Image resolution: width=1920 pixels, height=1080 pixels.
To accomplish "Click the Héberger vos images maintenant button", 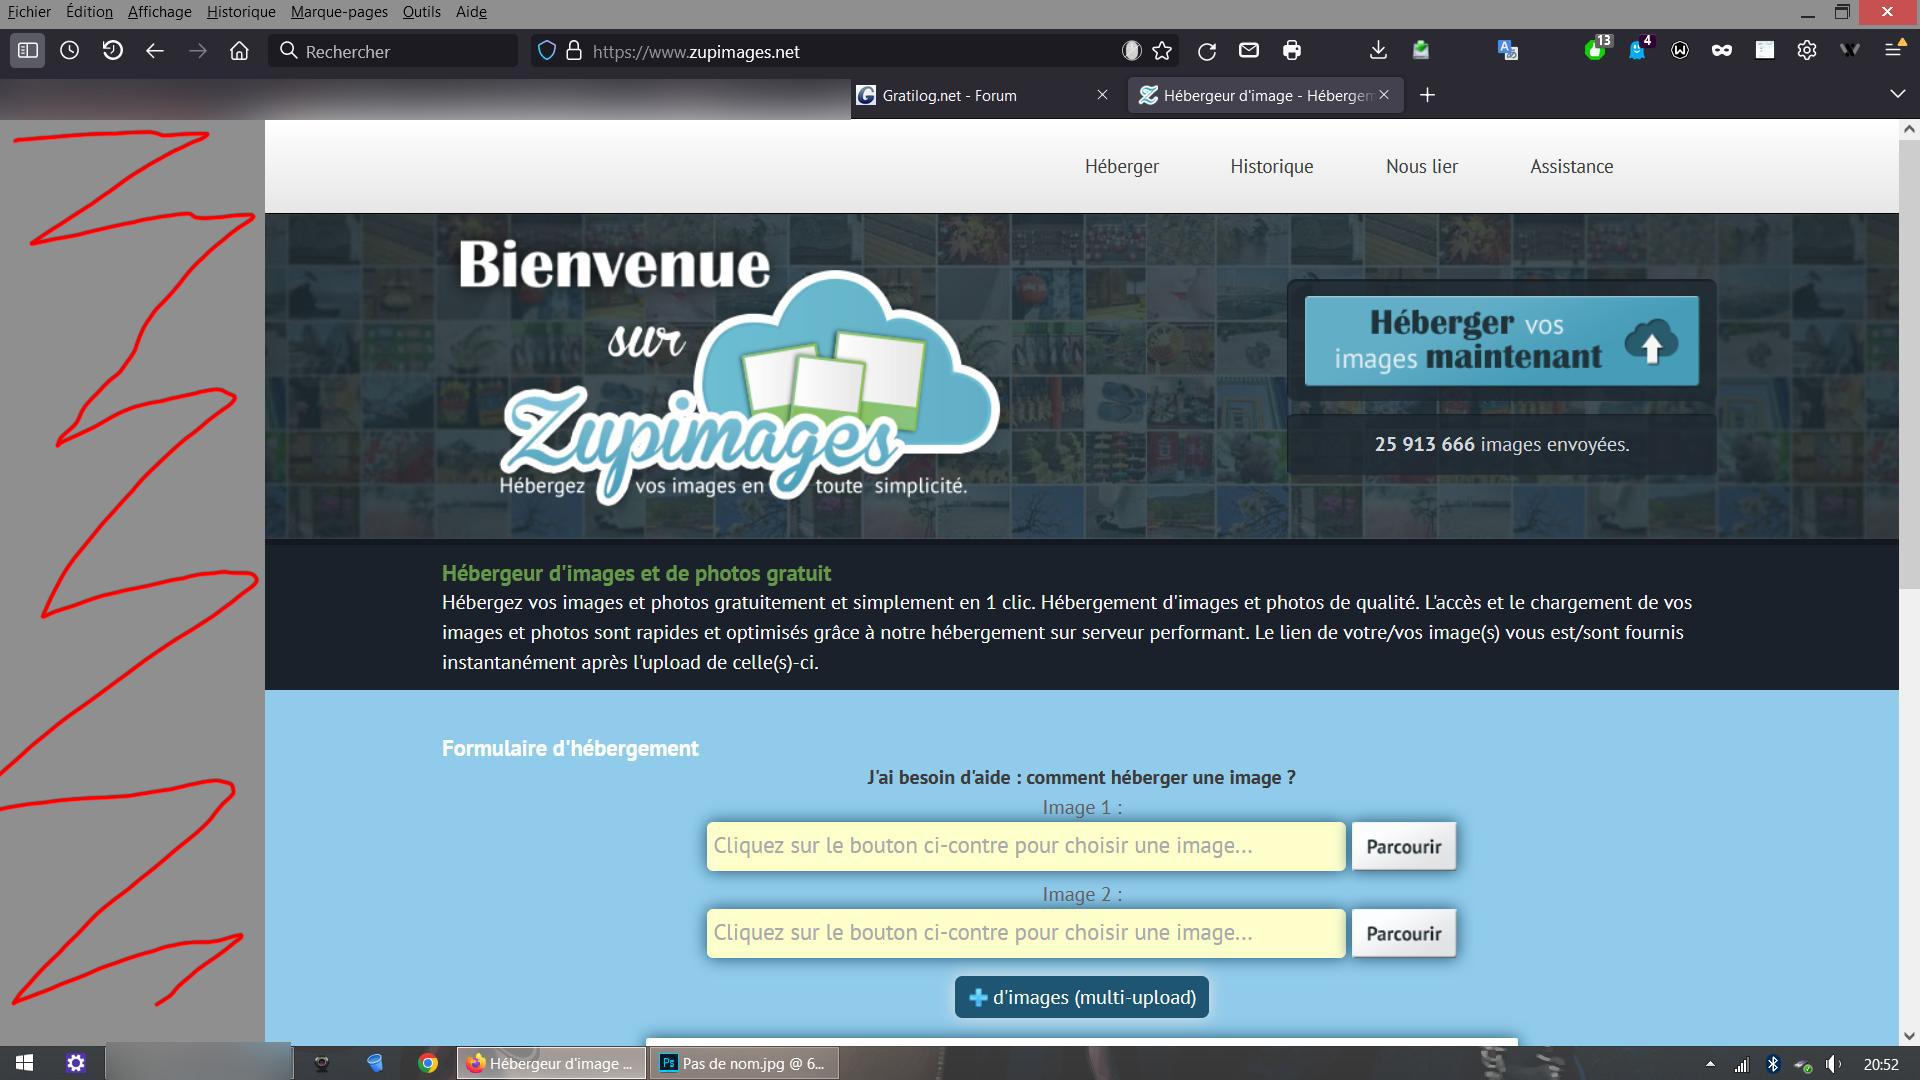I will [1501, 341].
